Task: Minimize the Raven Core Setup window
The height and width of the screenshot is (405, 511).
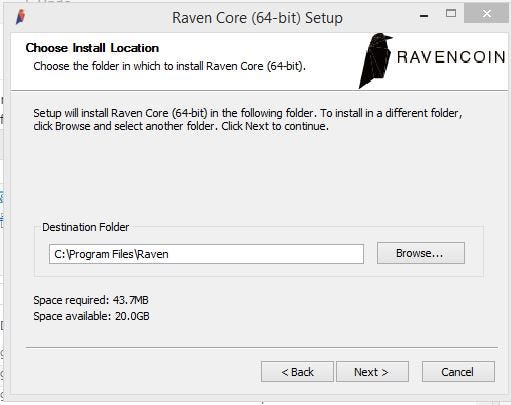Action: [424, 16]
